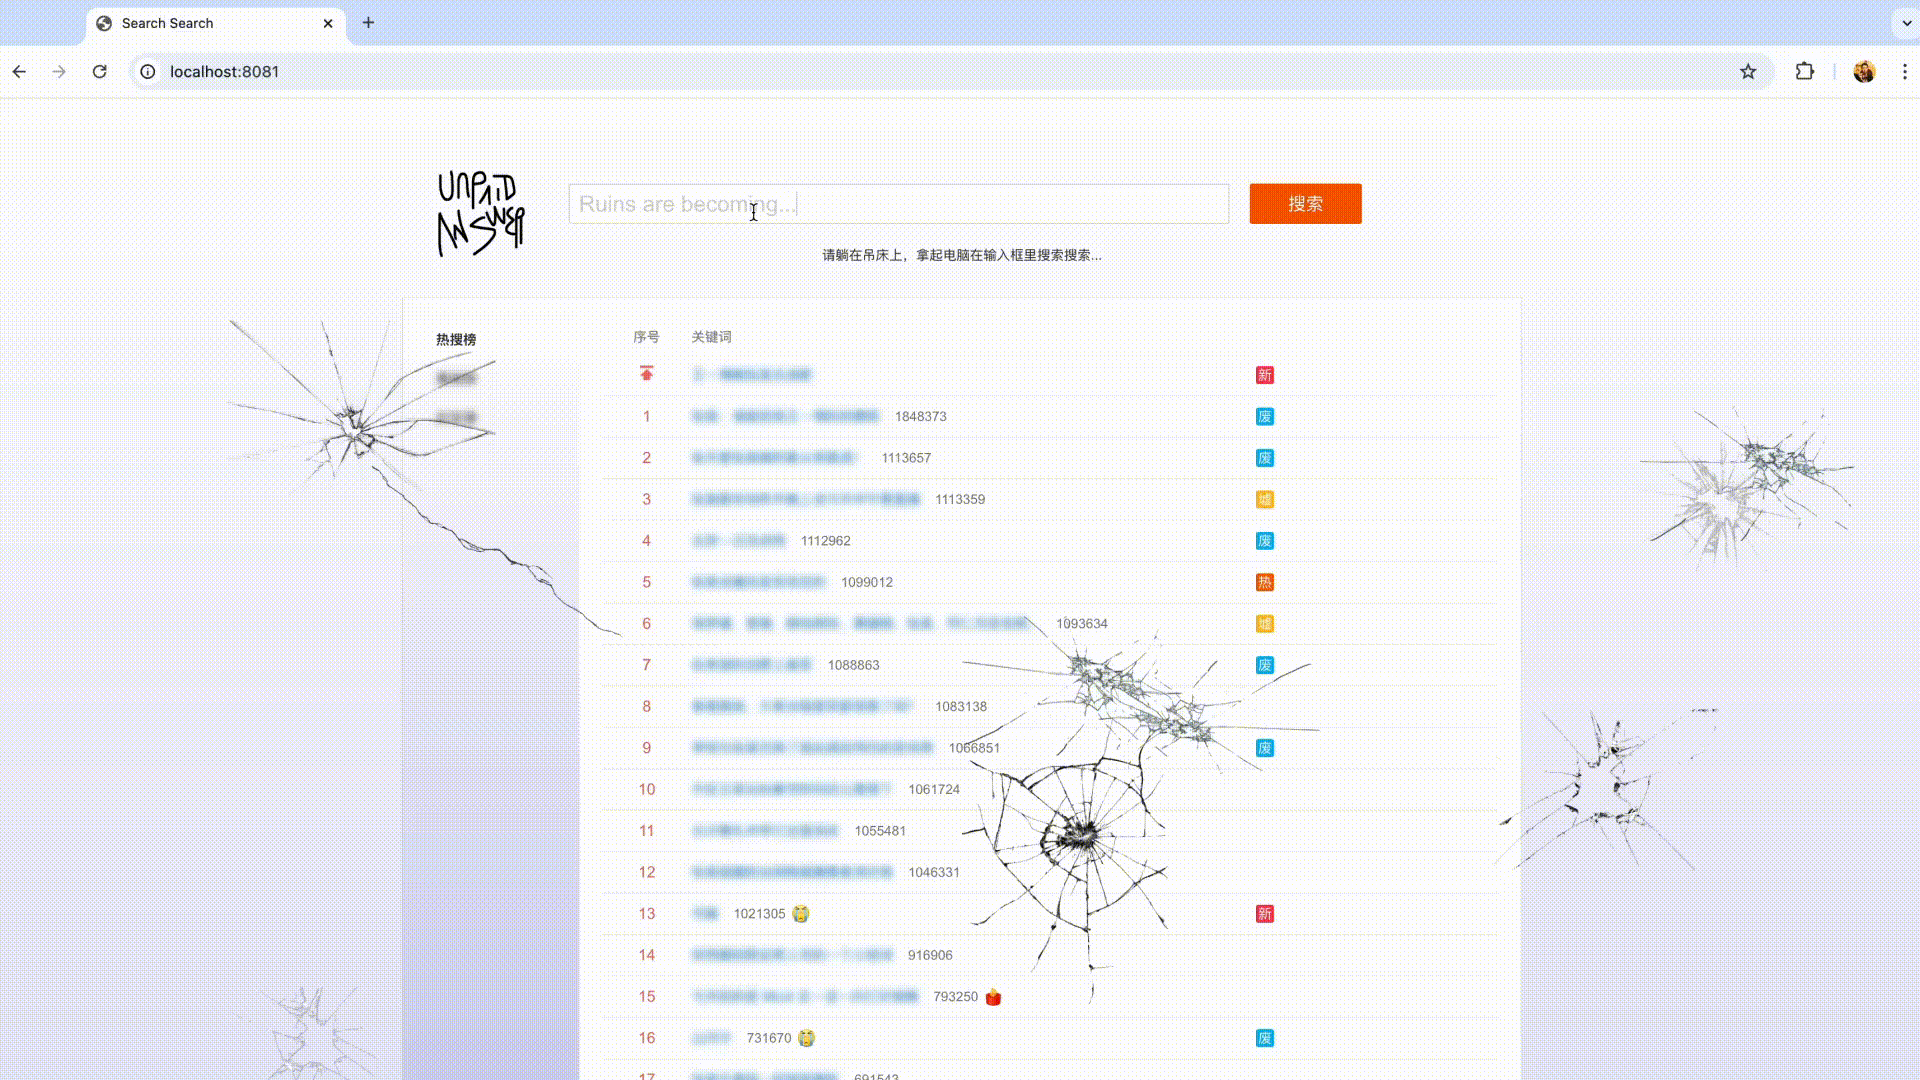
Task: Click the blue 废 badge on row 1
Action: (x=1264, y=417)
